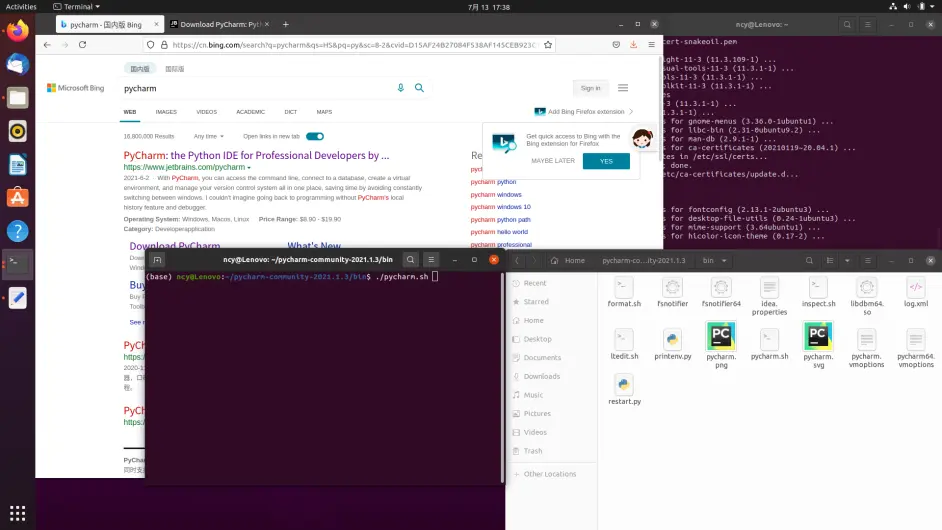Open Thunderbird mail from the dock

pyautogui.click(x=17, y=64)
